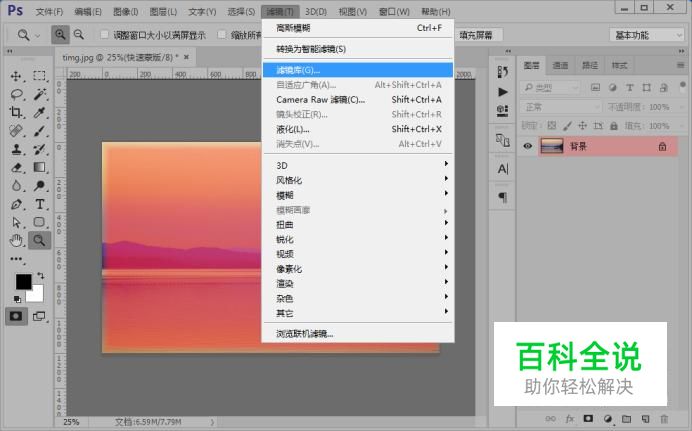Select the Dodge tool
Viewport: 692px width, 431px height.
pyautogui.click(x=39, y=186)
